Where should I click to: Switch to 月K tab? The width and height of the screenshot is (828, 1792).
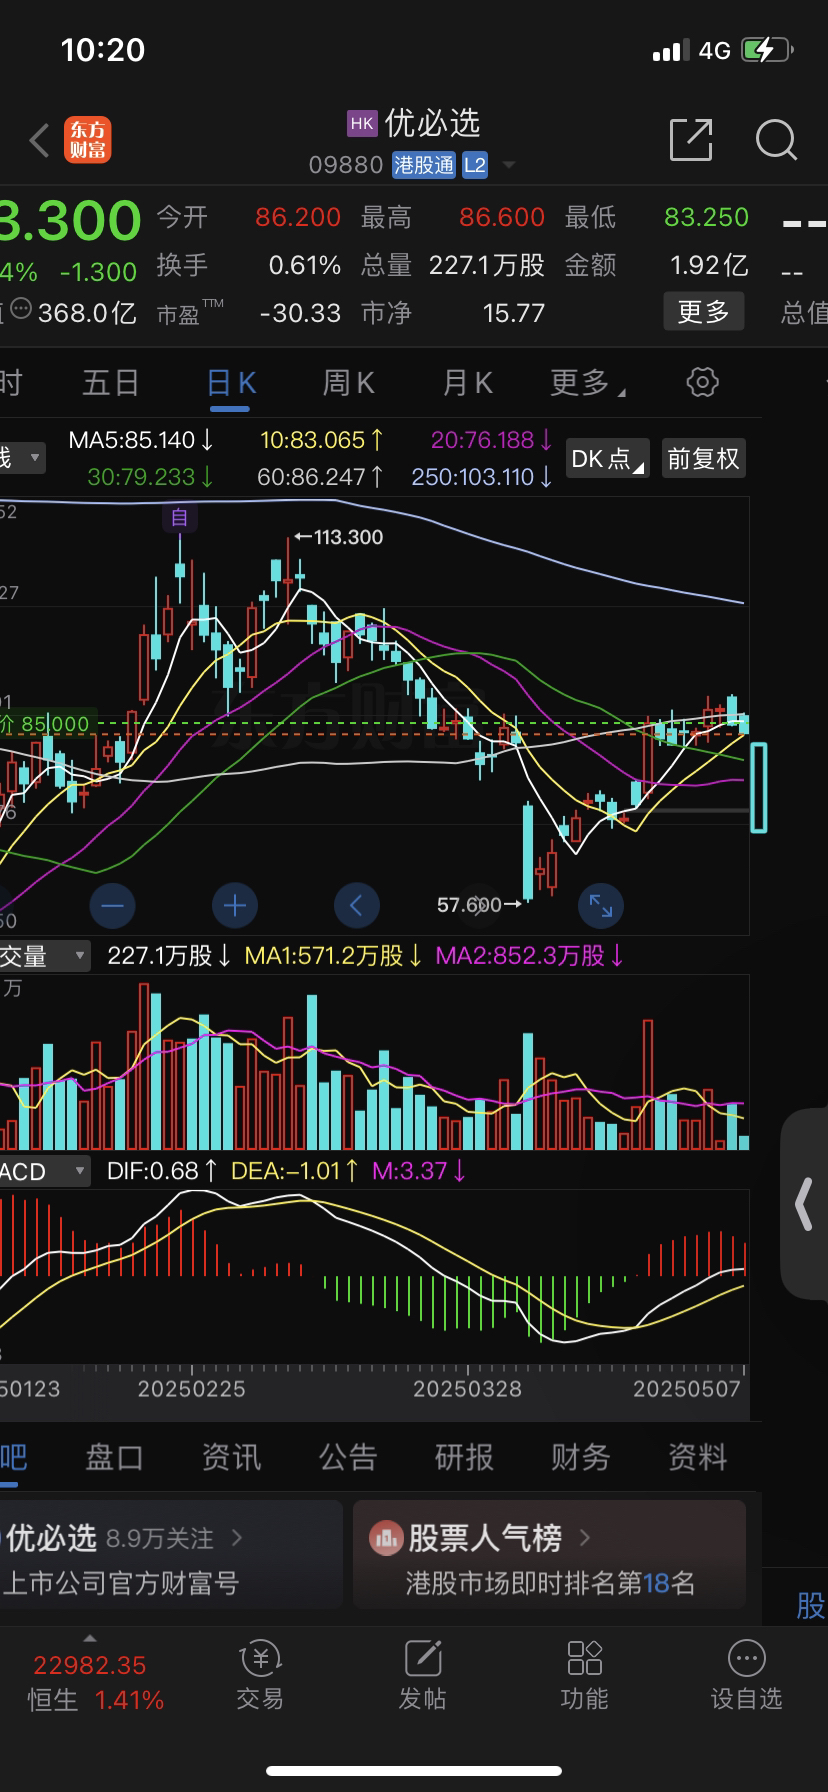[467, 382]
